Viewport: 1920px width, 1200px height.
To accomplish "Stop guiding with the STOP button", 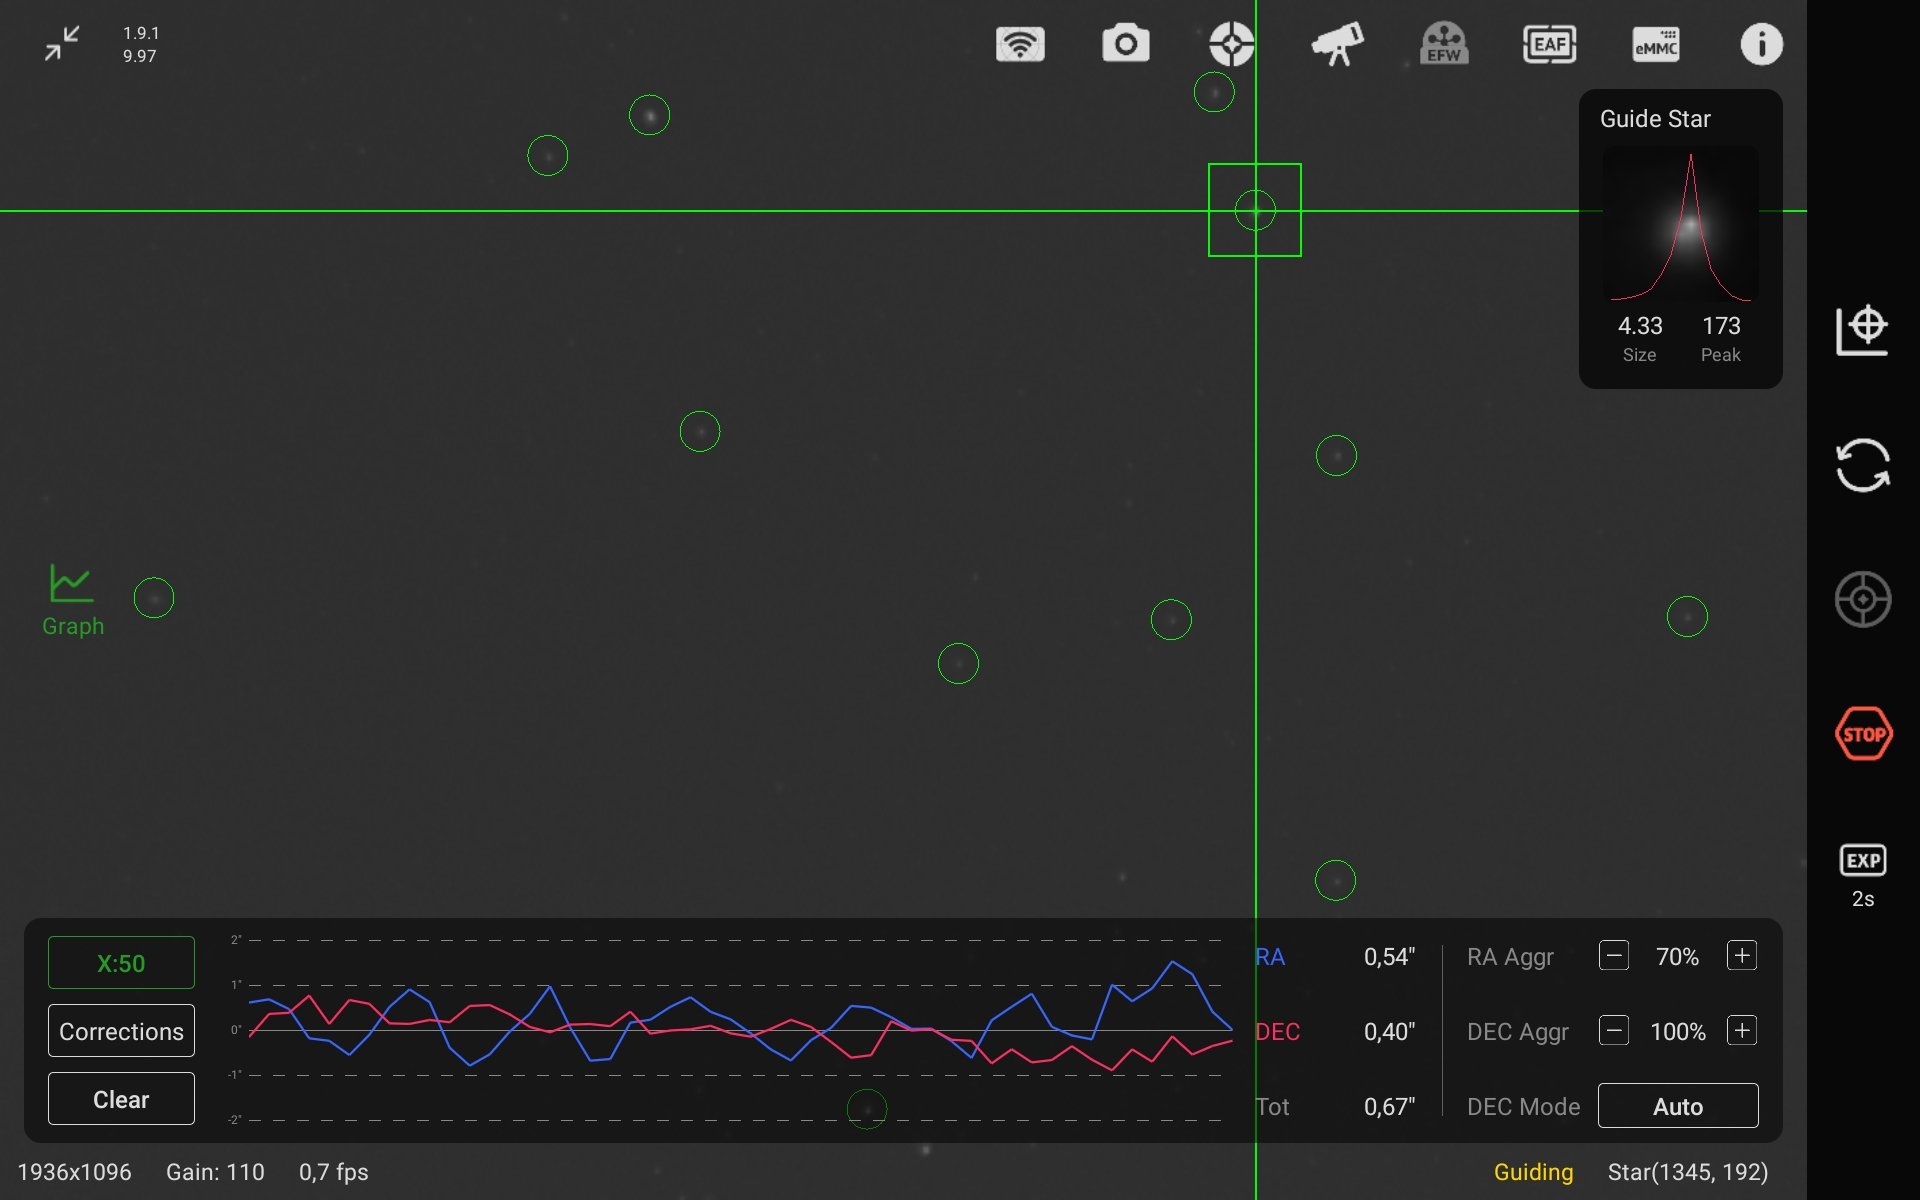I will (1863, 734).
